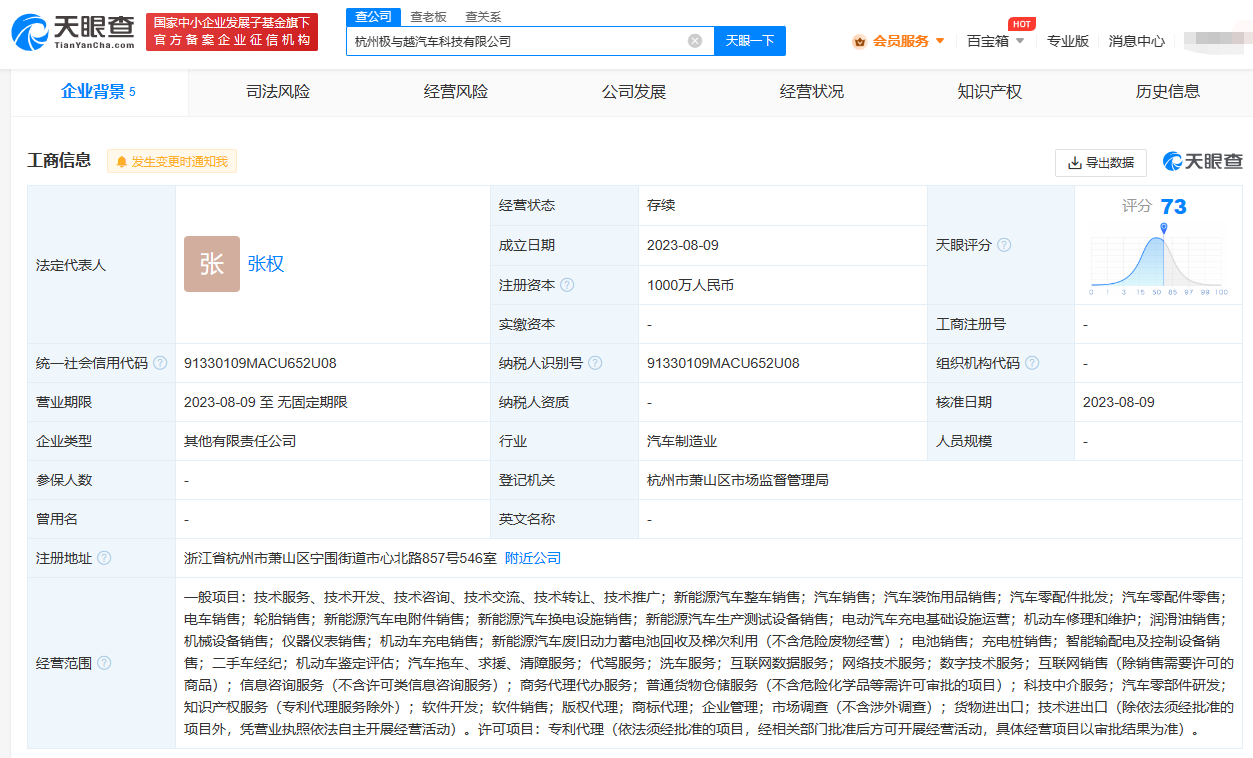Select the 查公司 search tab
The width and height of the screenshot is (1253, 758).
point(374,17)
